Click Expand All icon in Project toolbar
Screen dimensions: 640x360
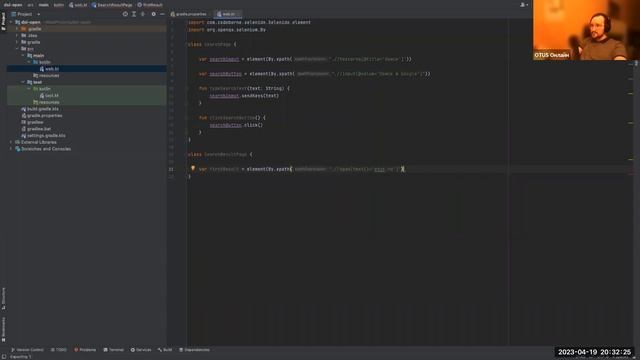[x=134, y=14]
